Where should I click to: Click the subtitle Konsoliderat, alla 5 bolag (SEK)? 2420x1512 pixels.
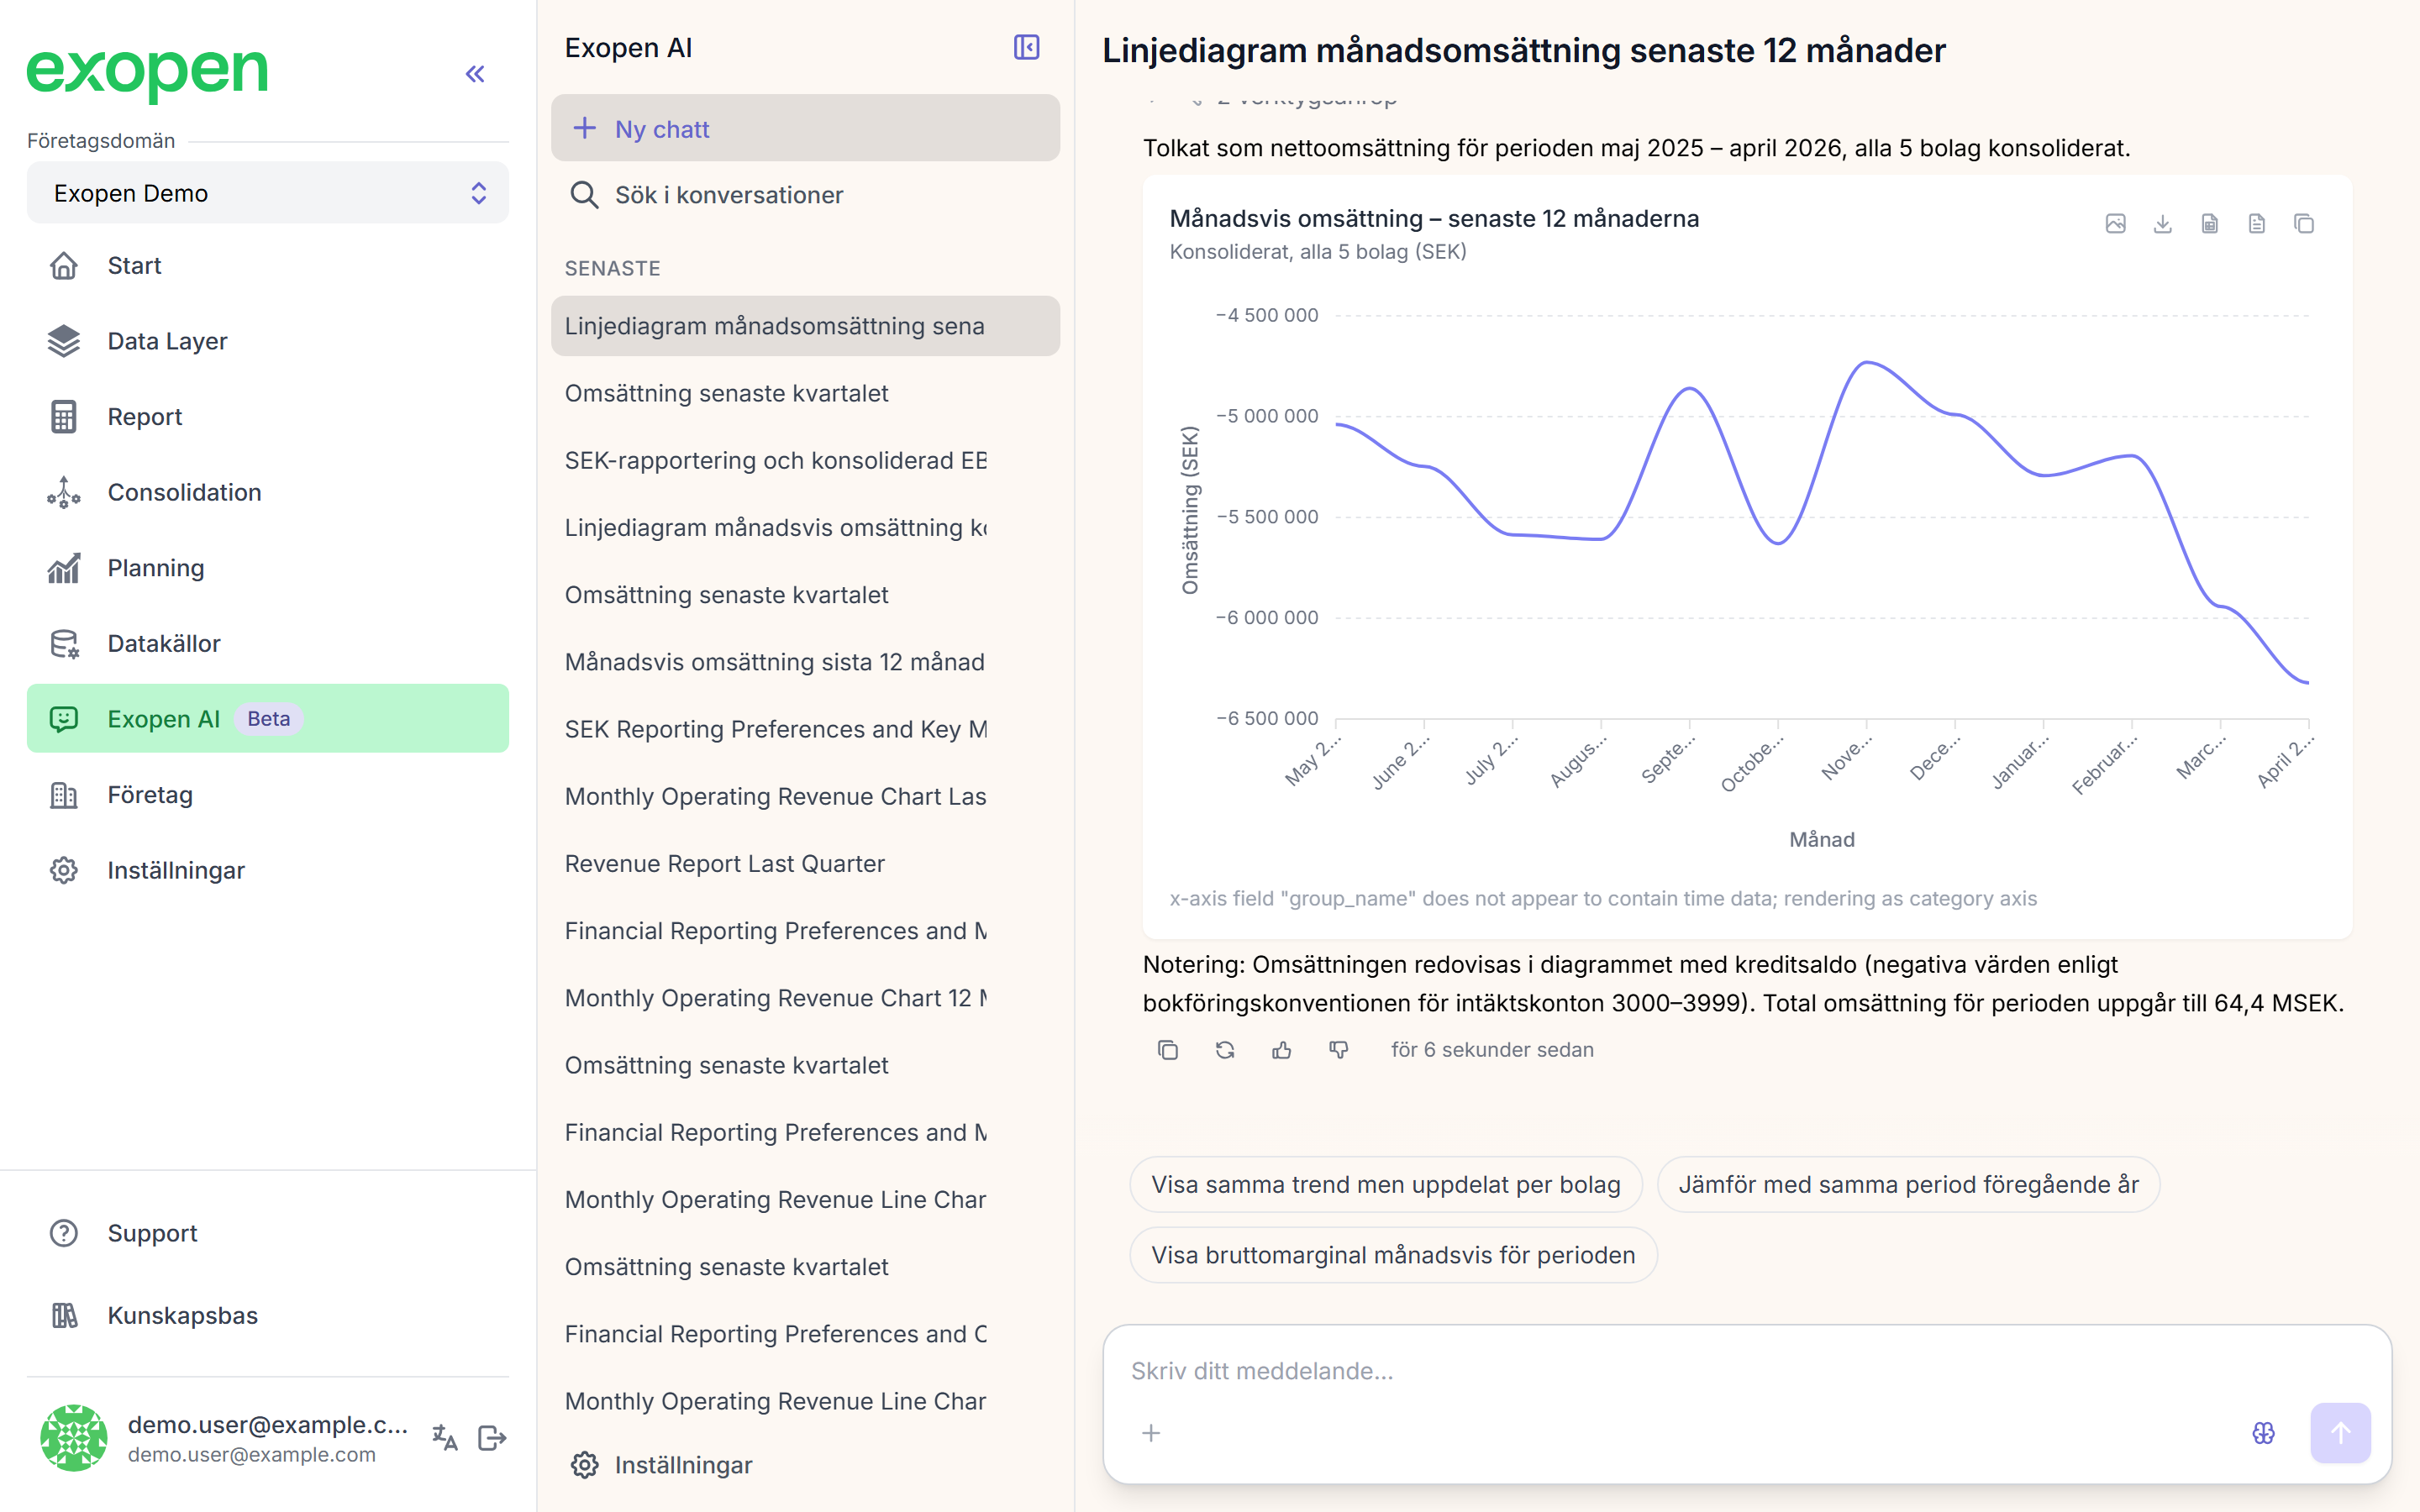(x=1317, y=251)
